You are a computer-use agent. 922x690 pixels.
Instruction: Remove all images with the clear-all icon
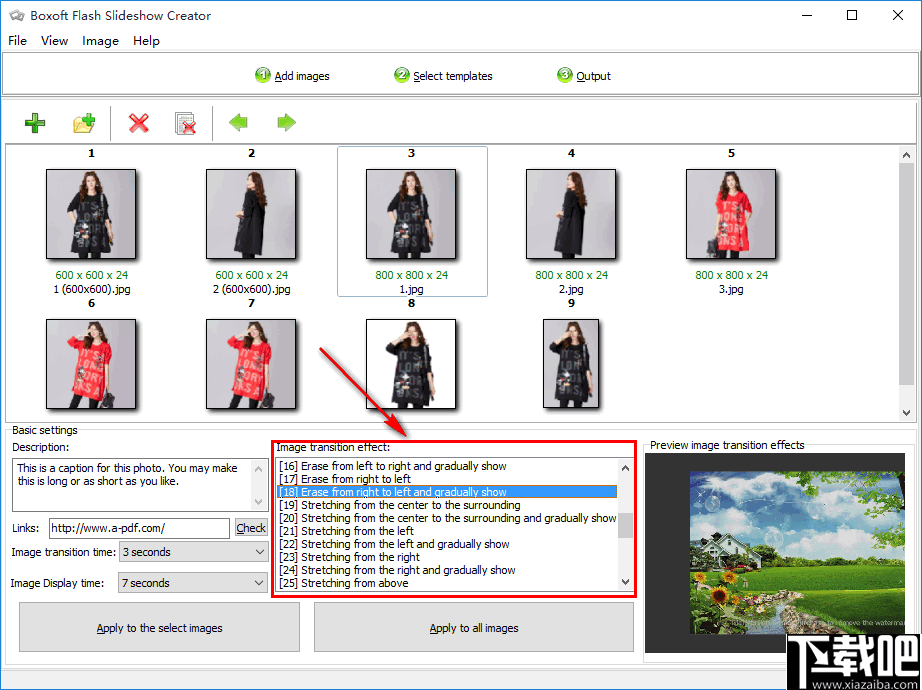(x=186, y=123)
